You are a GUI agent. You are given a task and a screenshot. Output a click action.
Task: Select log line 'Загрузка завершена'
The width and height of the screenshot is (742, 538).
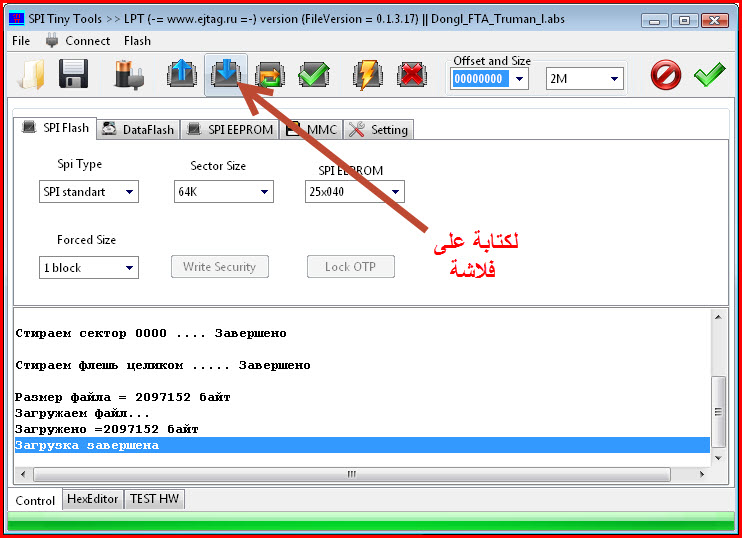coord(362,445)
